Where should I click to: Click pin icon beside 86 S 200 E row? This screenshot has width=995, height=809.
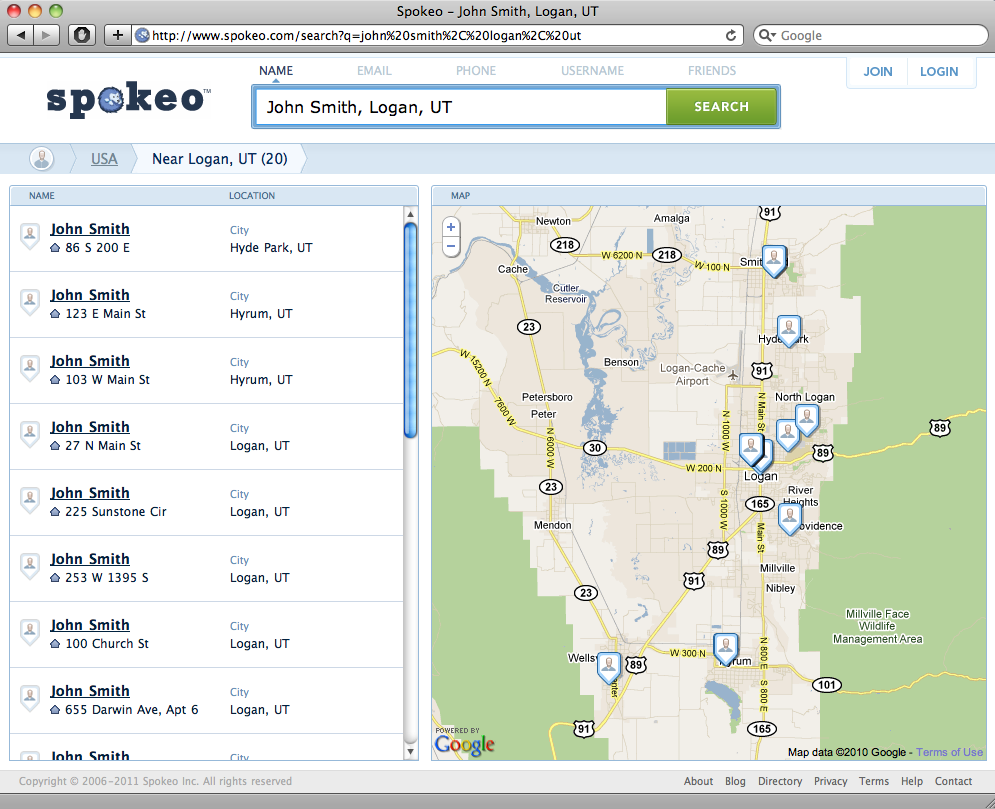(x=30, y=236)
